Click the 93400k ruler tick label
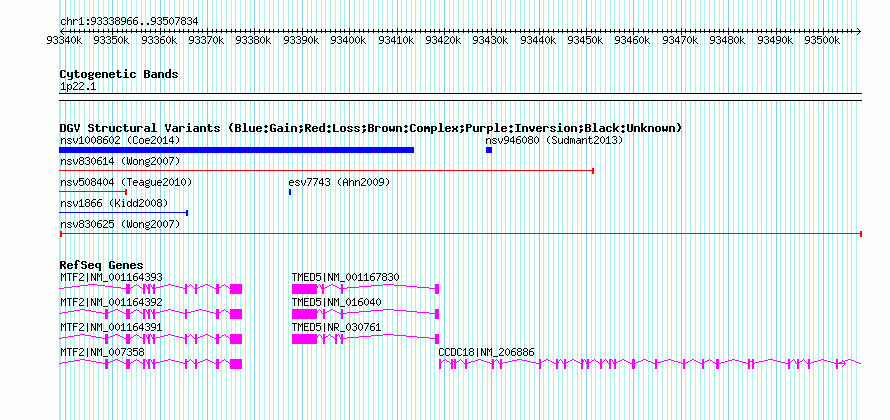 346,40
